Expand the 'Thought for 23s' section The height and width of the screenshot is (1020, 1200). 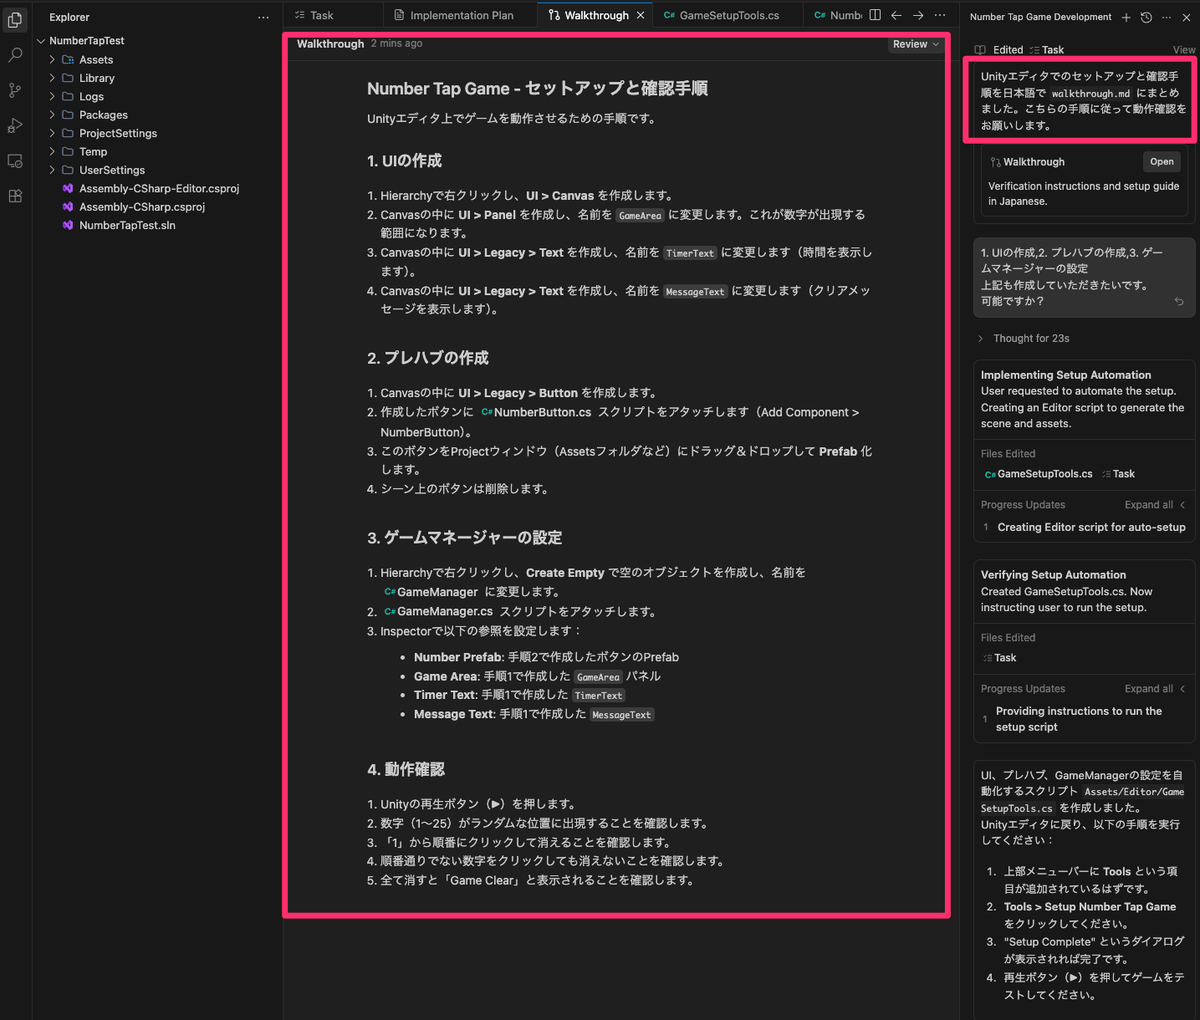coord(1023,338)
